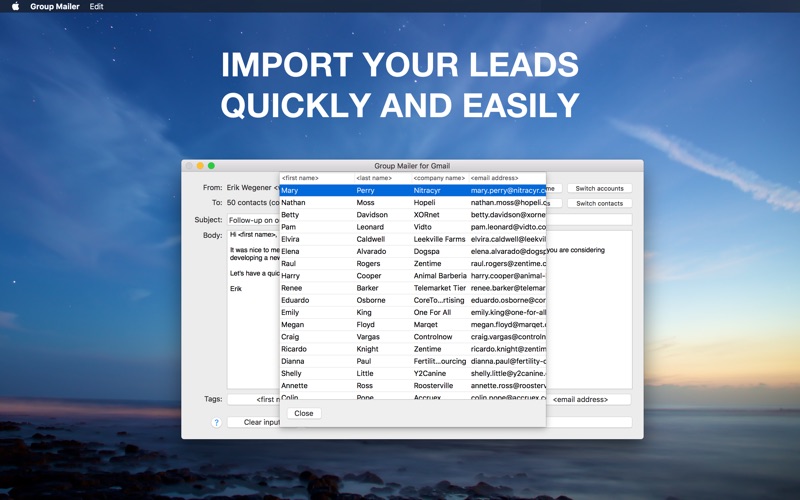800x500 pixels.
Task: Click the Switch contacts button
Action: 599,203
